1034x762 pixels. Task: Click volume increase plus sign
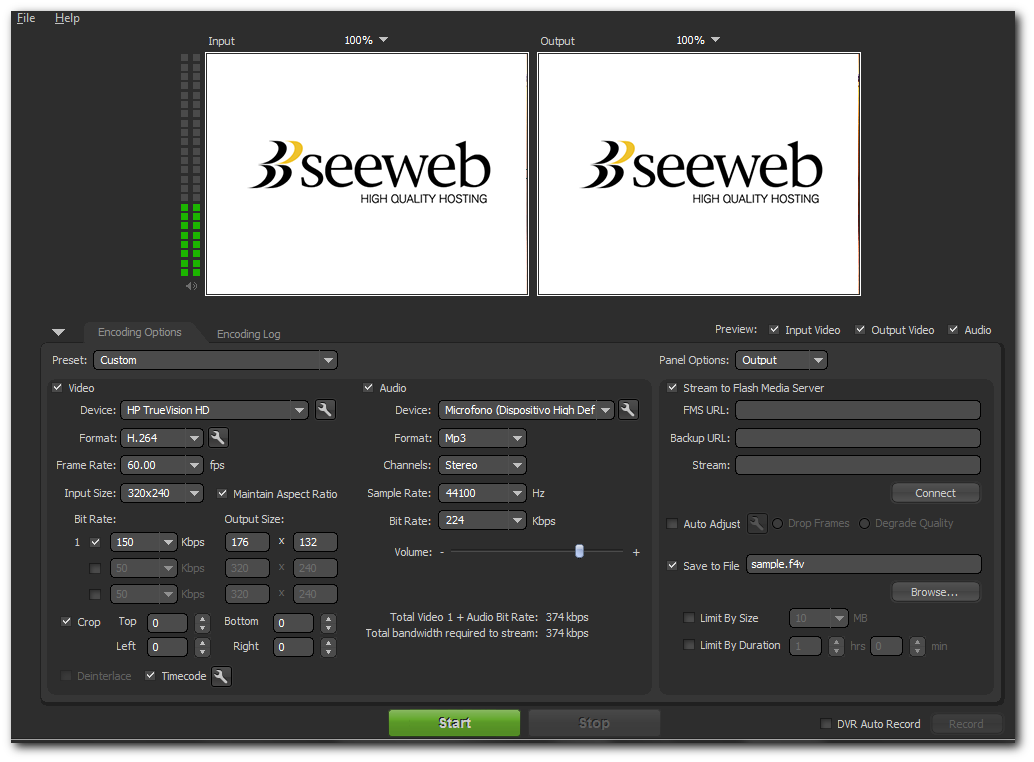636,552
